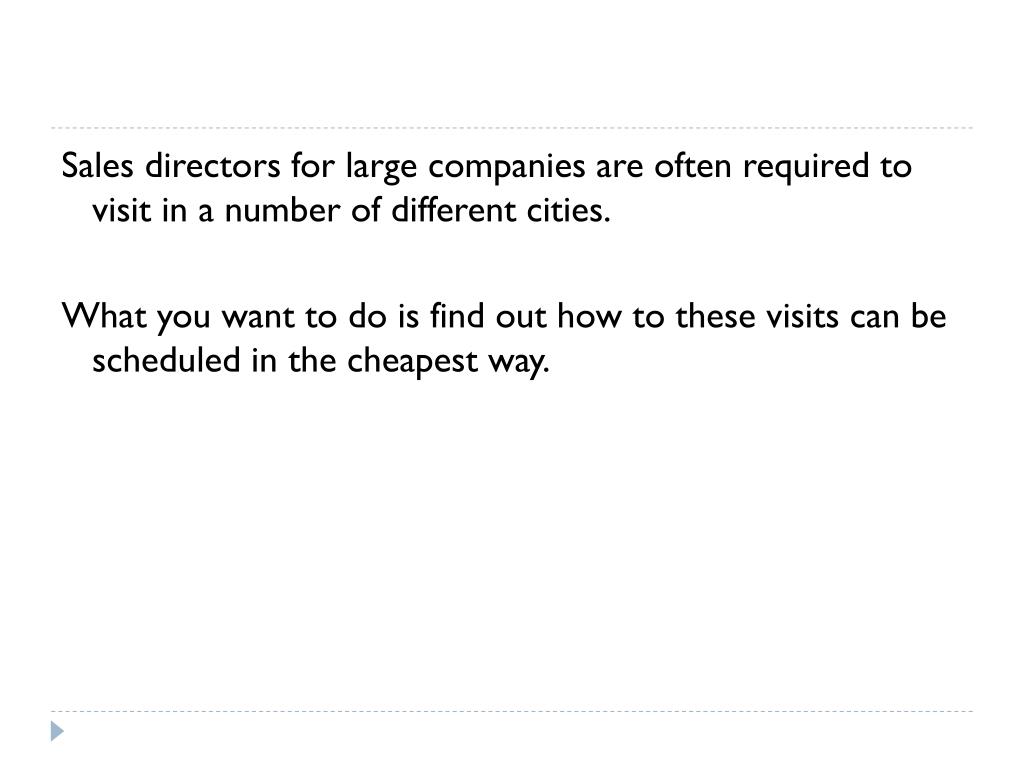Place cursor on the word "number"
The width and height of the screenshot is (1024, 768).
282,210
